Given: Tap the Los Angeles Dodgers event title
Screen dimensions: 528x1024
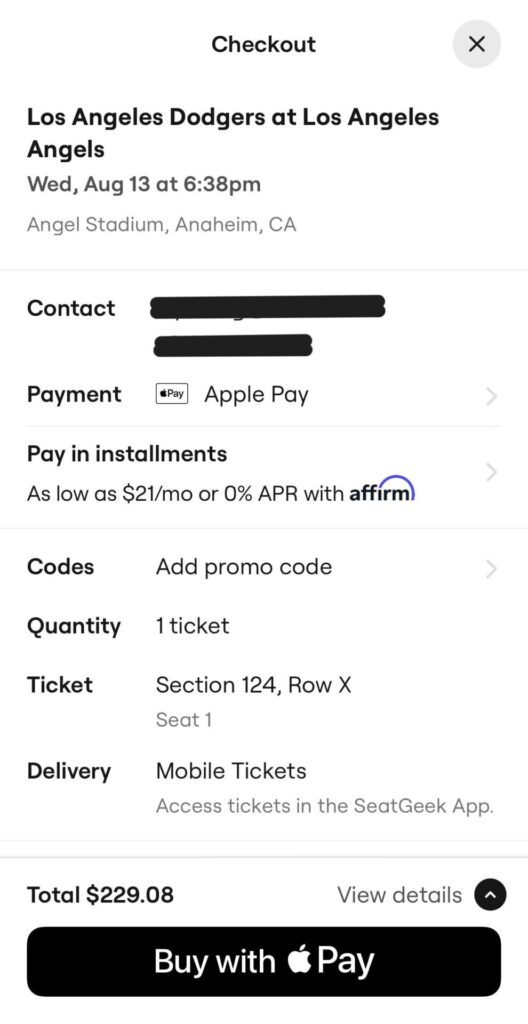Looking at the screenshot, I should pyautogui.click(x=233, y=133).
